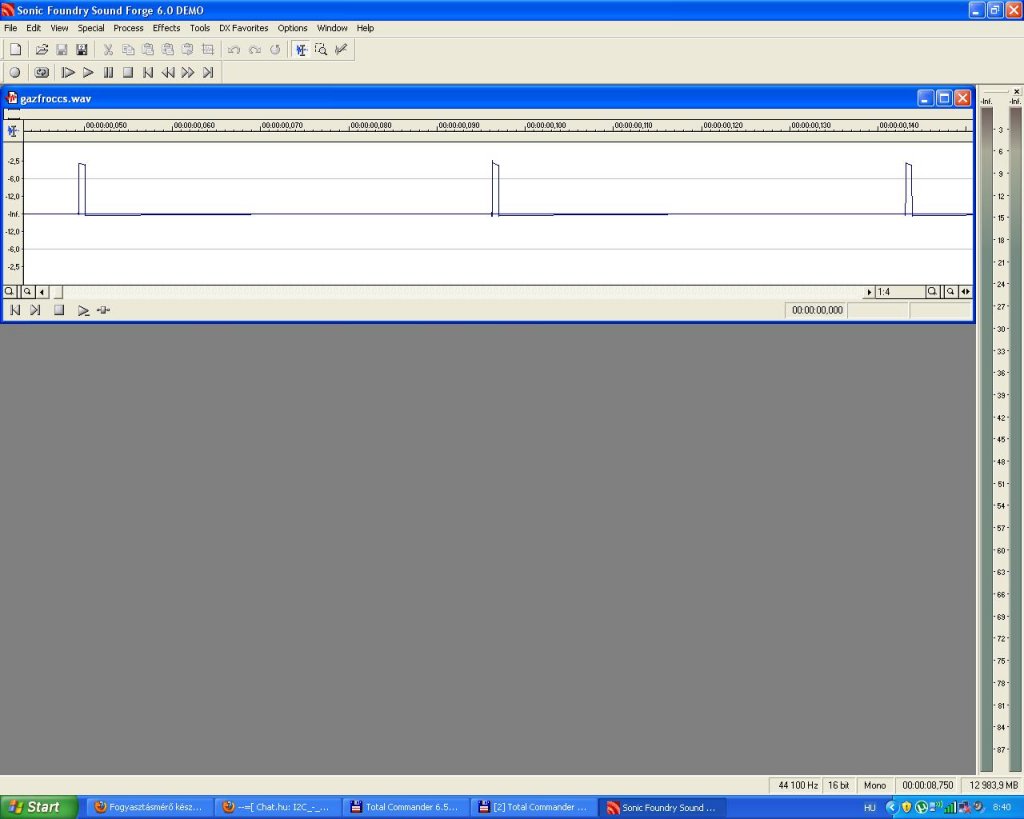The image size is (1024, 819).
Task: Click Go to End in gazfroccs.wav window
Action: (x=35, y=310)
